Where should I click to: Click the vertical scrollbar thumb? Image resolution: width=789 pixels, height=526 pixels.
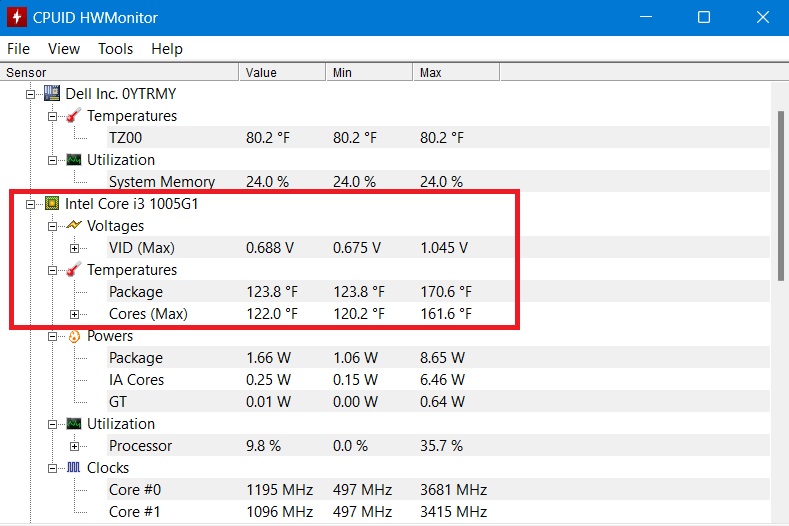tap(780, 196)
